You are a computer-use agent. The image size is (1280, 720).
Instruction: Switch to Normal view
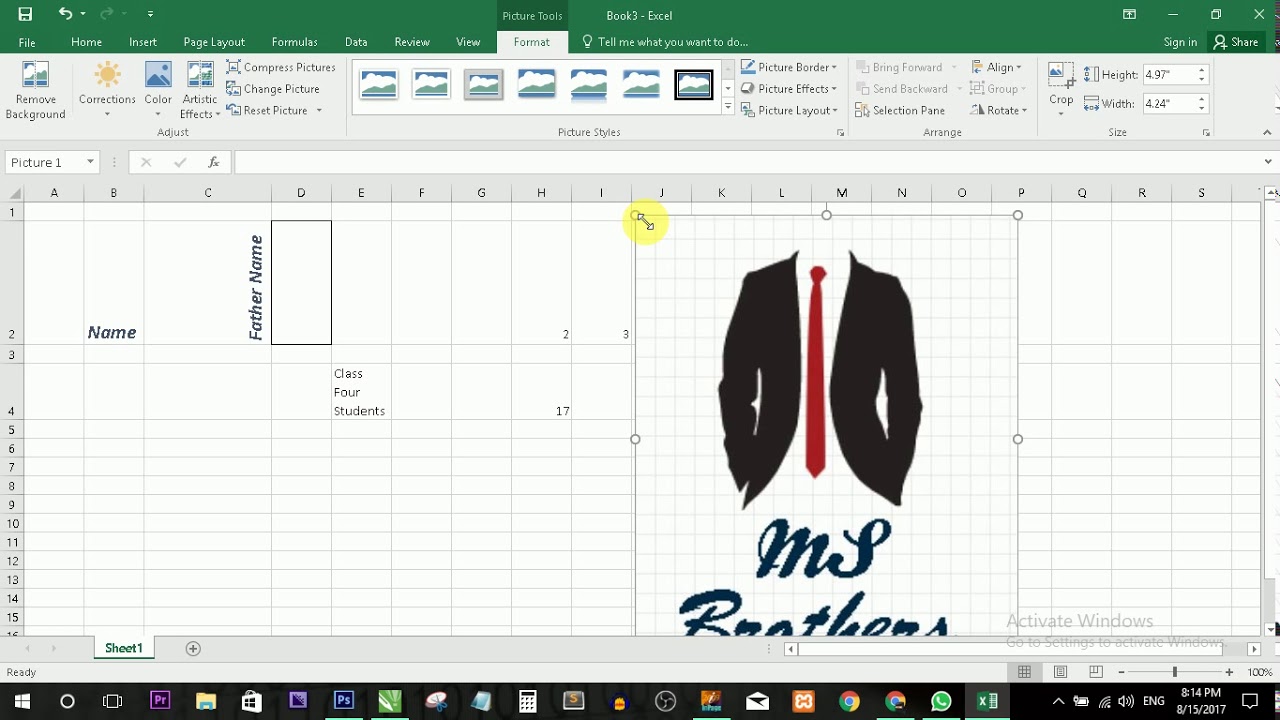point(1024,672)
